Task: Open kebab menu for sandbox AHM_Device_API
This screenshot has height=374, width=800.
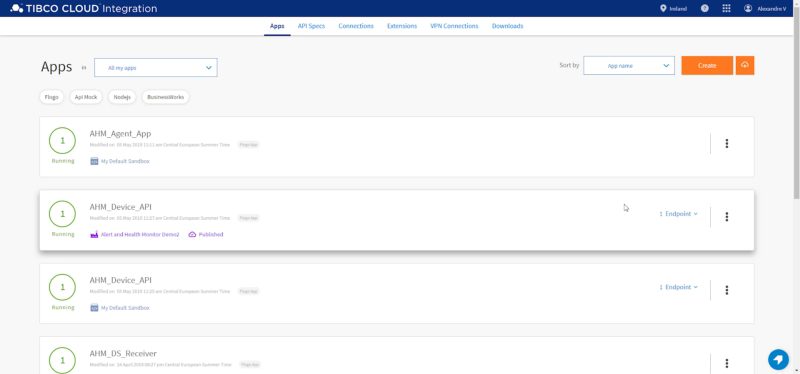Action: 727,290
